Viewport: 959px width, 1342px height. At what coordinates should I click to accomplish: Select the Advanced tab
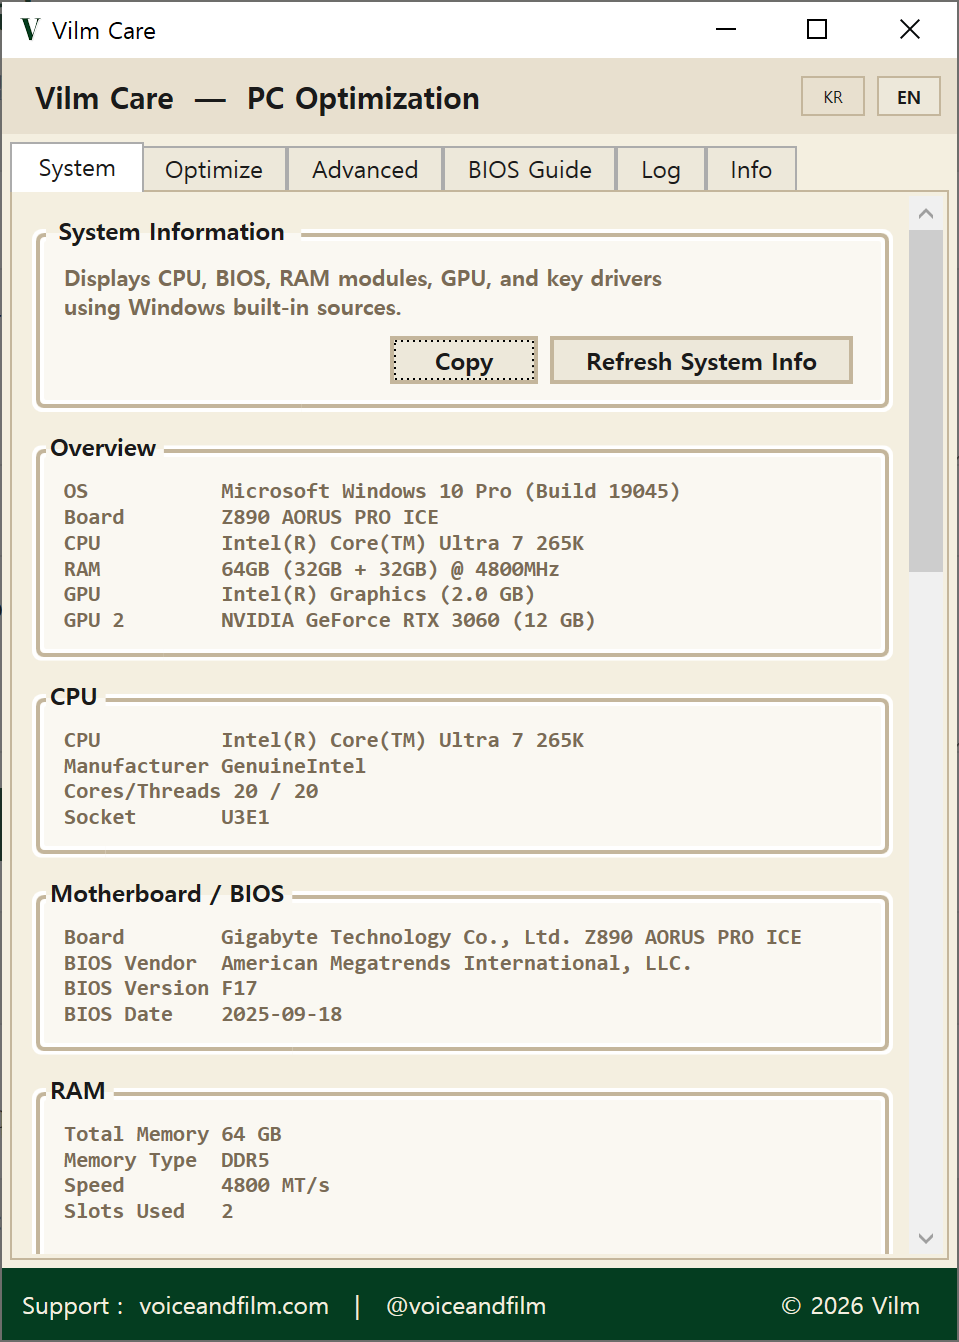(364, 169)
